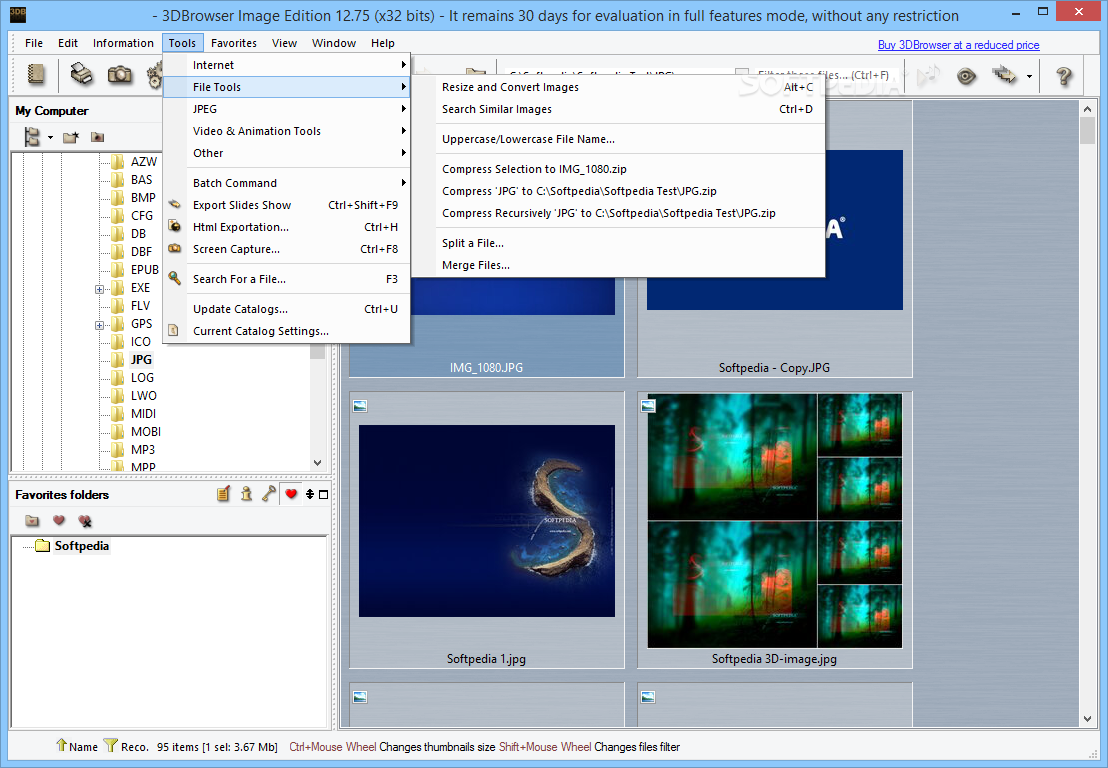Click the folder icon right of new-folder star icon
The height and width of the screenshot is (768, 1108).
pyautogui.click(x=98, y=137)
